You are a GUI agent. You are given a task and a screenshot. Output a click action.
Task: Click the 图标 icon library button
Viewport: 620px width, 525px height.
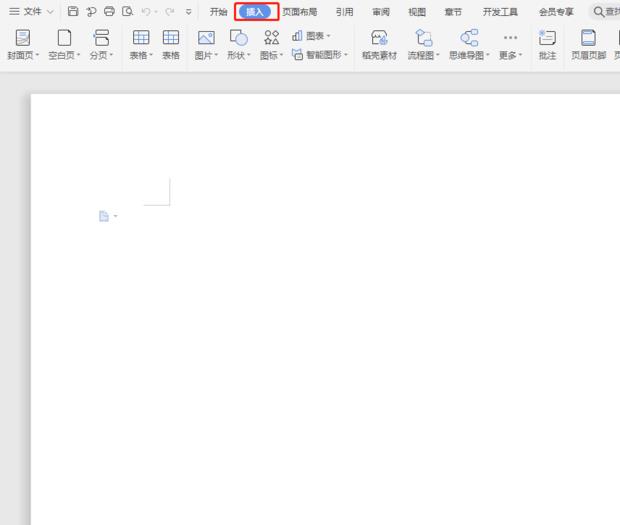coord(271,38)
